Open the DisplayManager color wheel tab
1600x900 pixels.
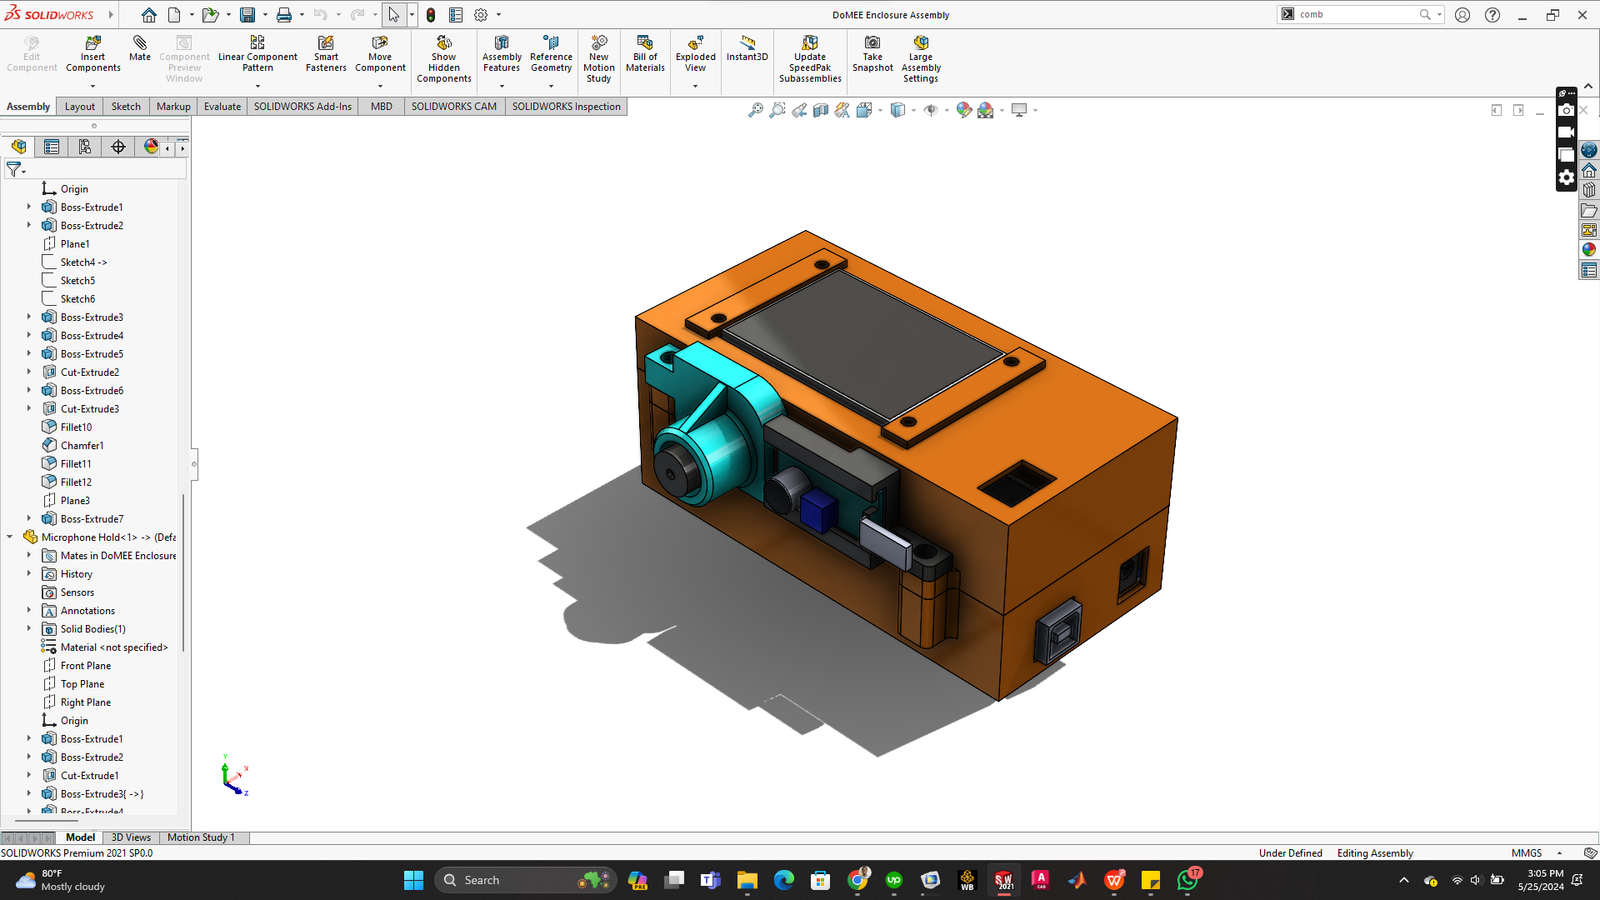(151, 147)
